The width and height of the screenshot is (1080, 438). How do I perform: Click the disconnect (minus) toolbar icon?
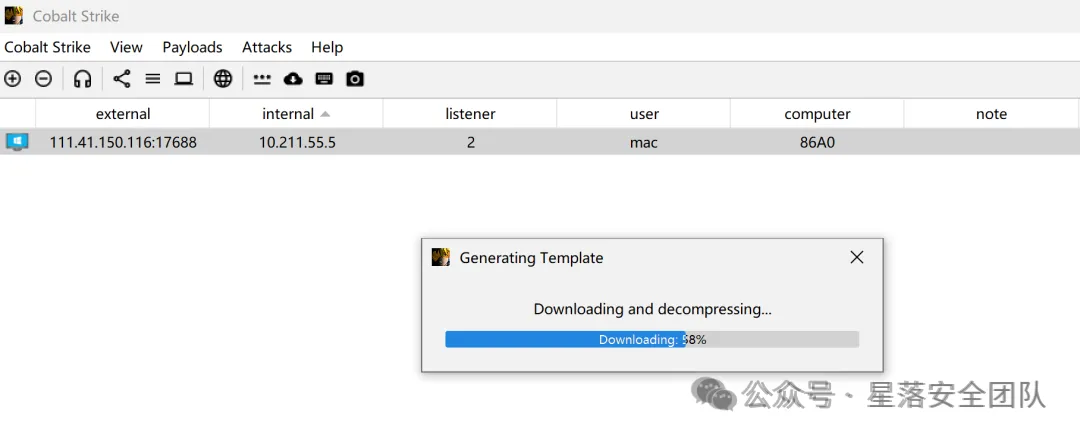(43, 79)
